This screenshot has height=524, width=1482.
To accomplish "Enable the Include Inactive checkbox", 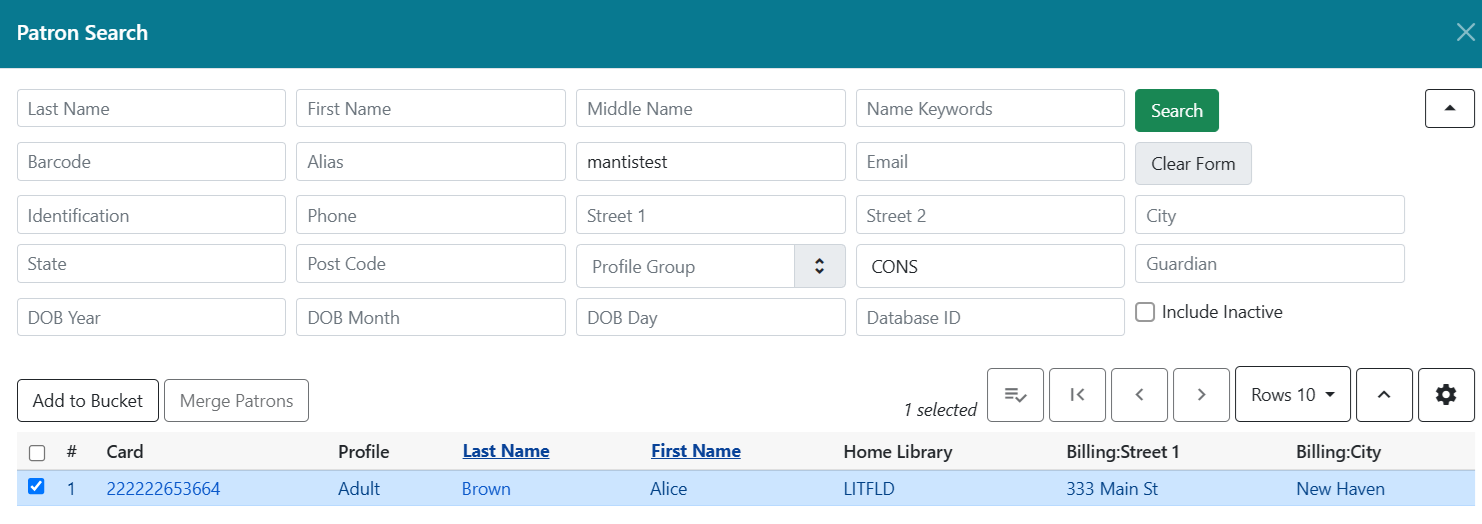I will (x=1146, y=313).
